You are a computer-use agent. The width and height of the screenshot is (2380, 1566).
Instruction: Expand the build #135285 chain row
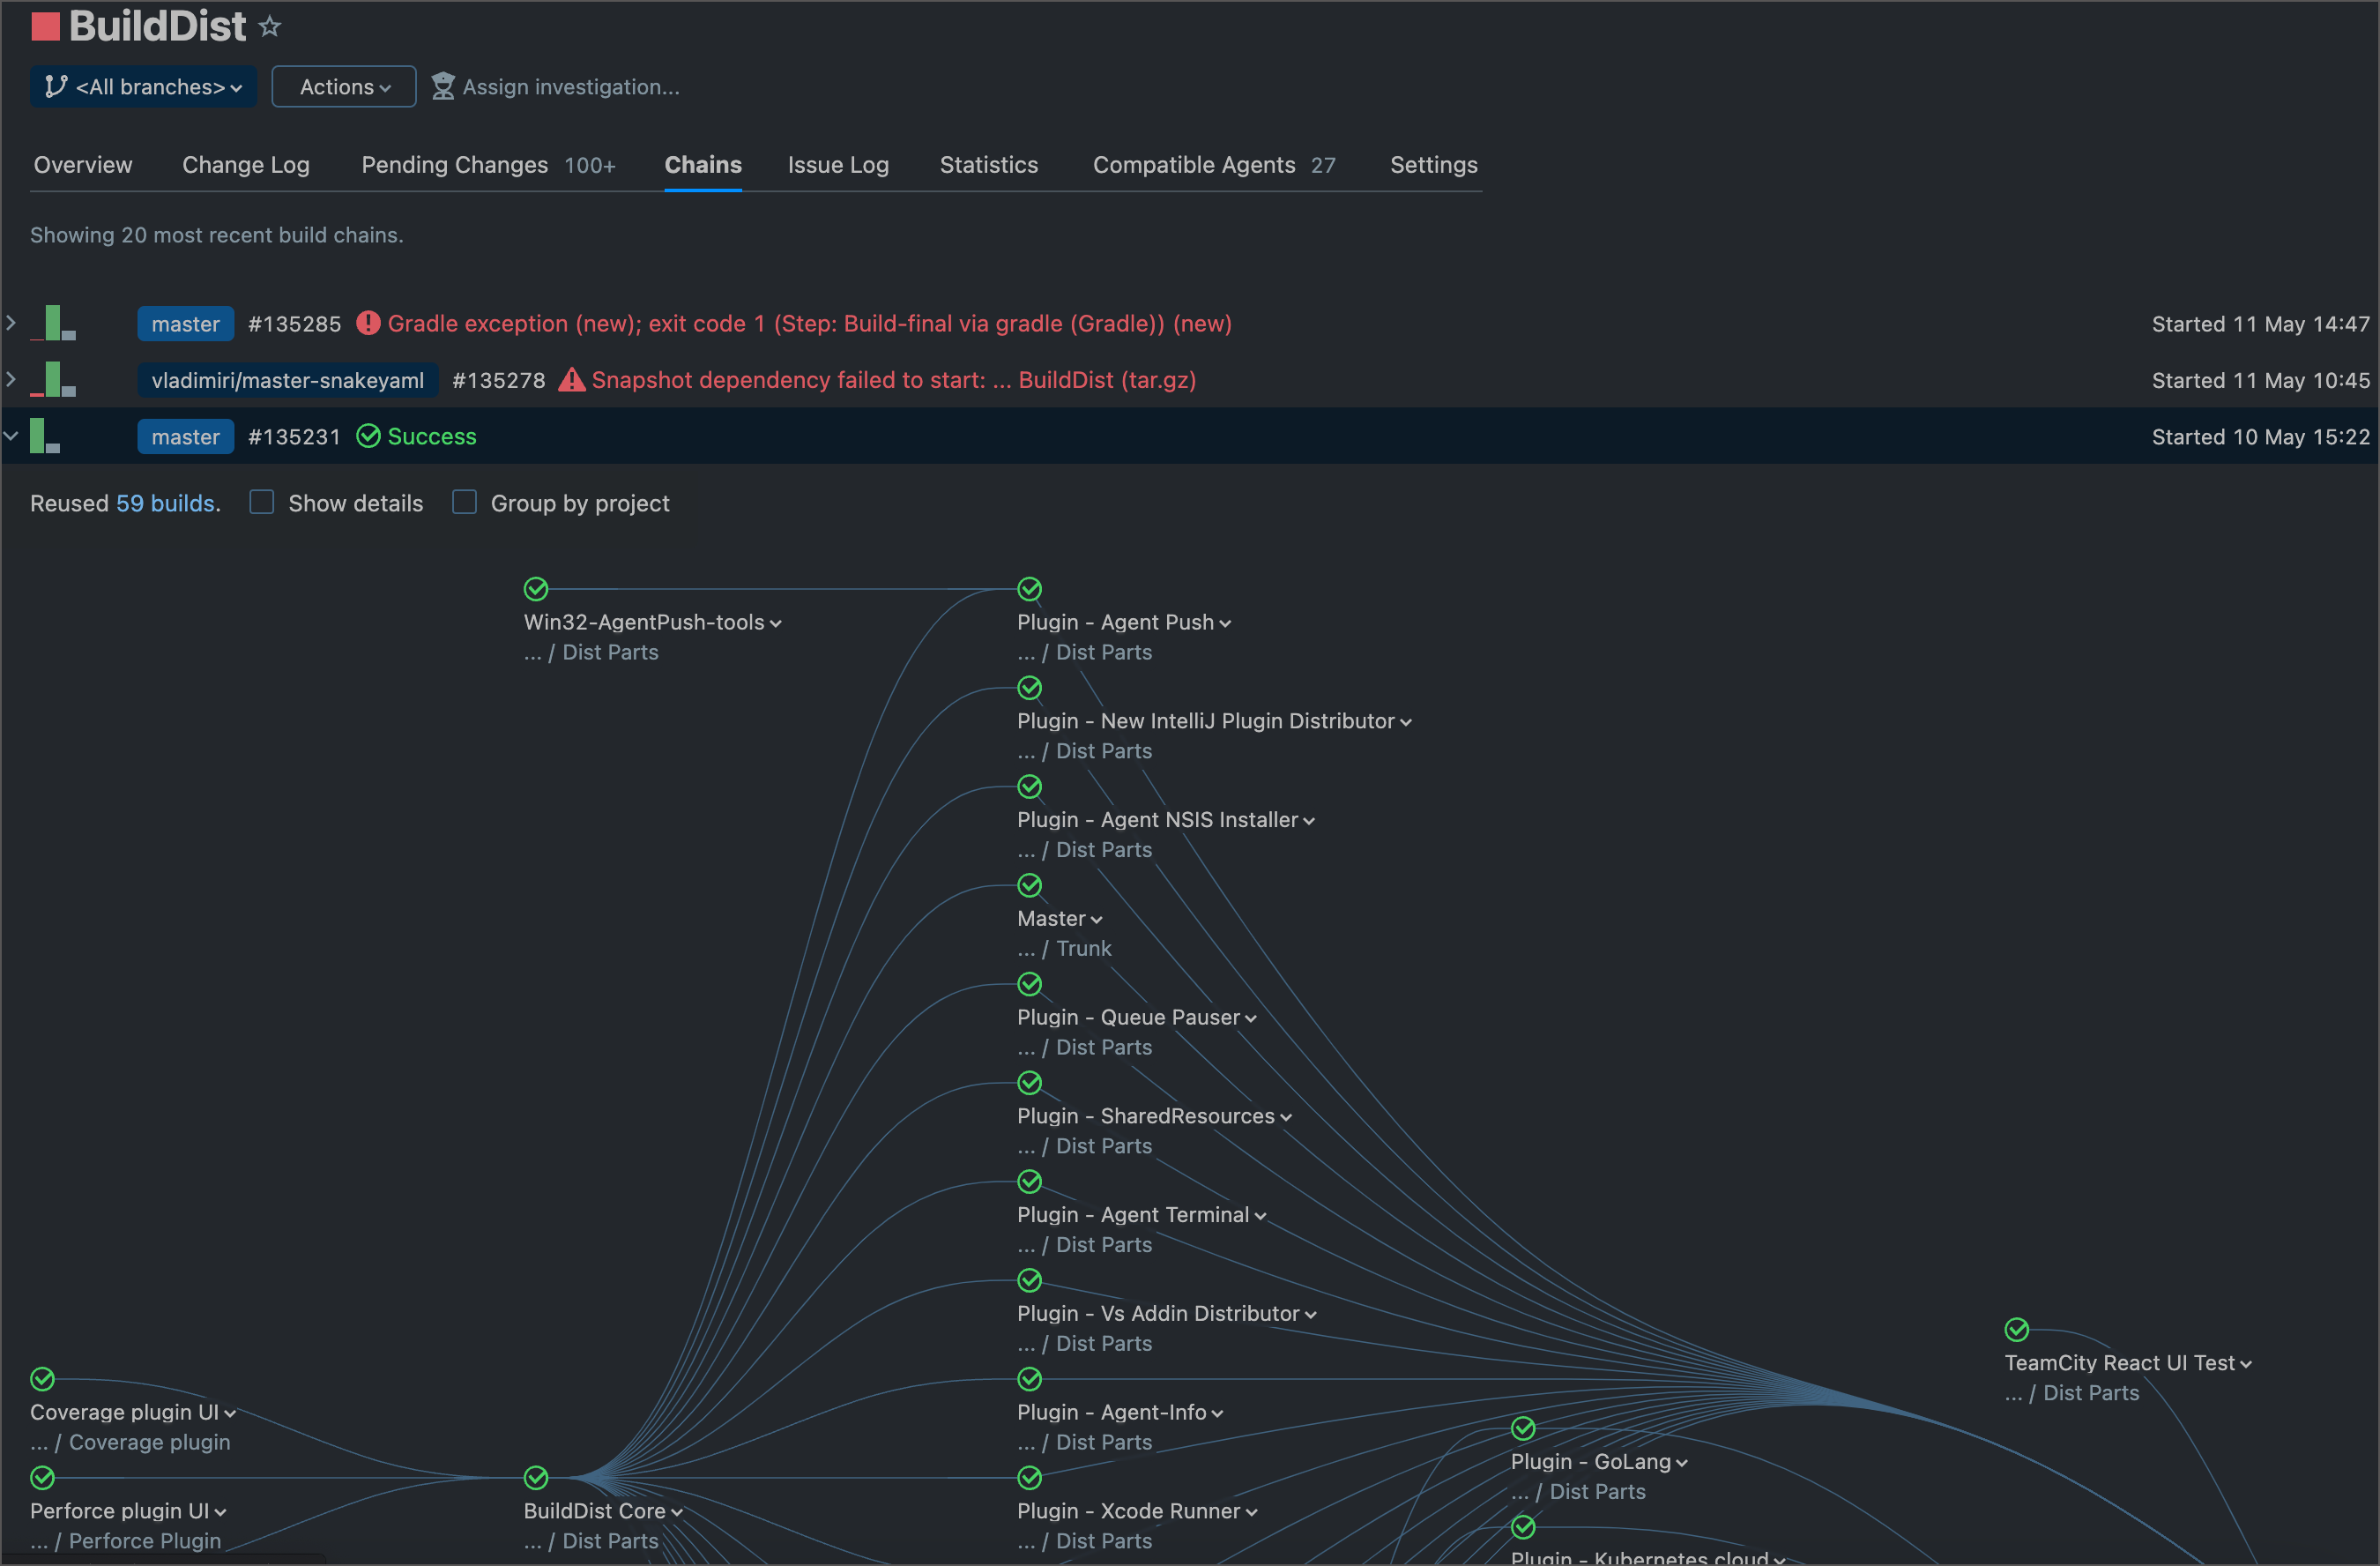[11, 323]
